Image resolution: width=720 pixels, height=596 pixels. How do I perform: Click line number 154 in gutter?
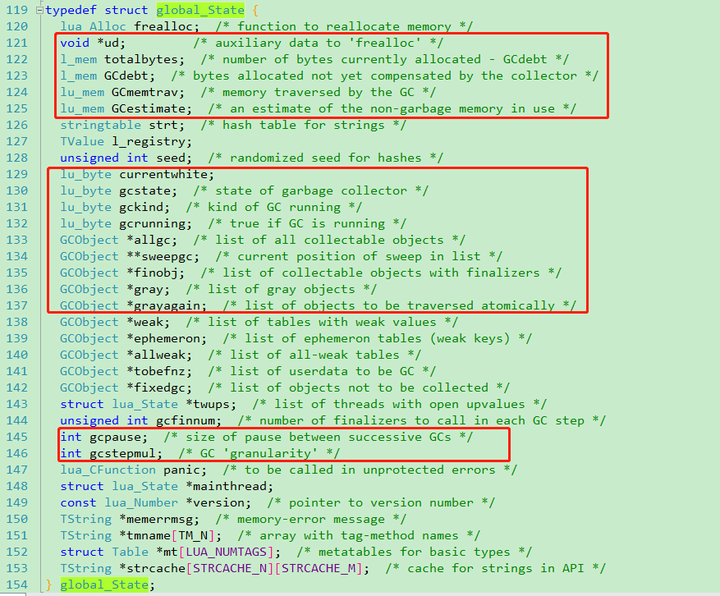[17, 585]
